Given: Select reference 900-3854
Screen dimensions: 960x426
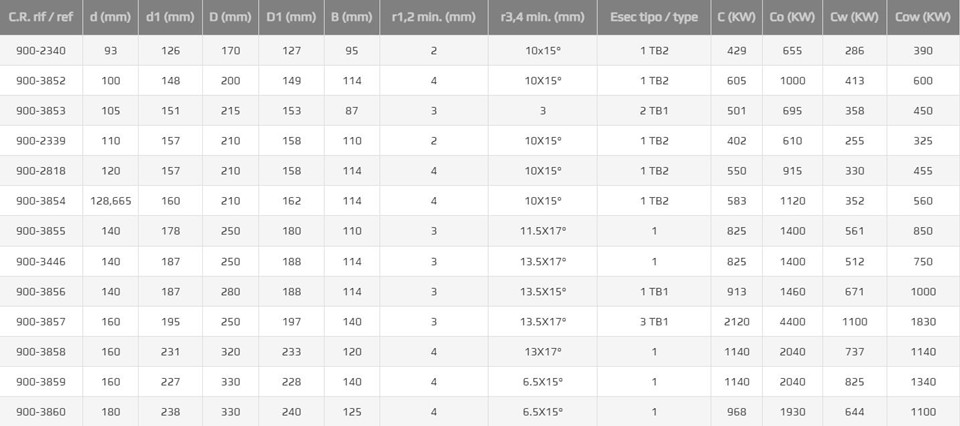Looking at the screenshot, I should click(41, 201).
